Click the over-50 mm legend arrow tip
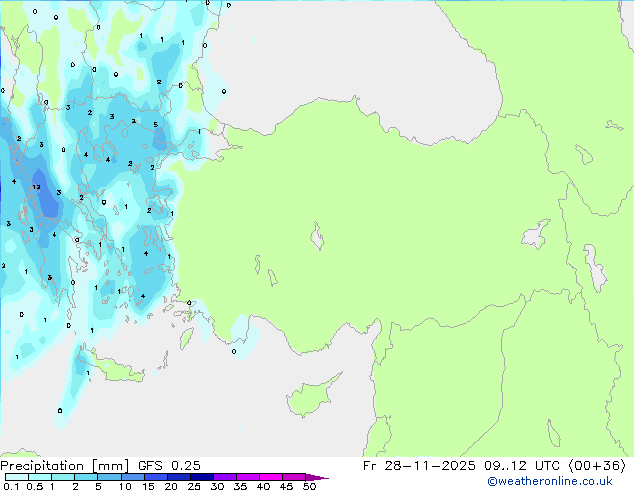The height and width of the screenshot is (490, 634). click(x=317, y=477)
